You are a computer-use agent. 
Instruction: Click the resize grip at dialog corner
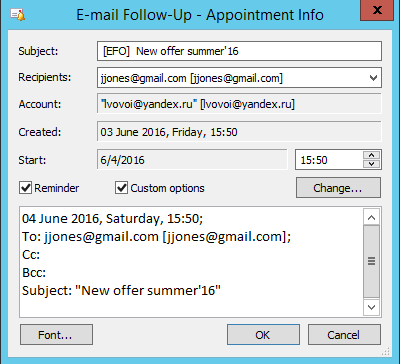(386, 352)
